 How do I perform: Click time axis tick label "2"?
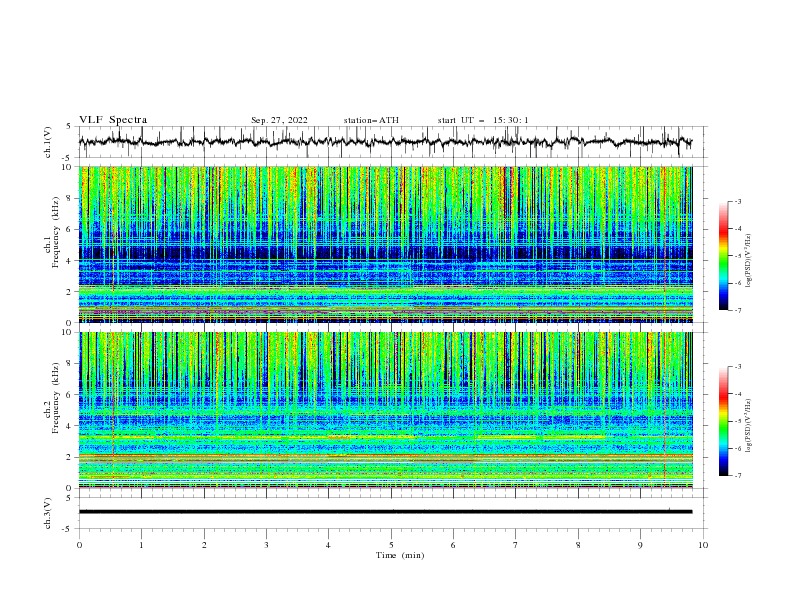coord(204,545)
